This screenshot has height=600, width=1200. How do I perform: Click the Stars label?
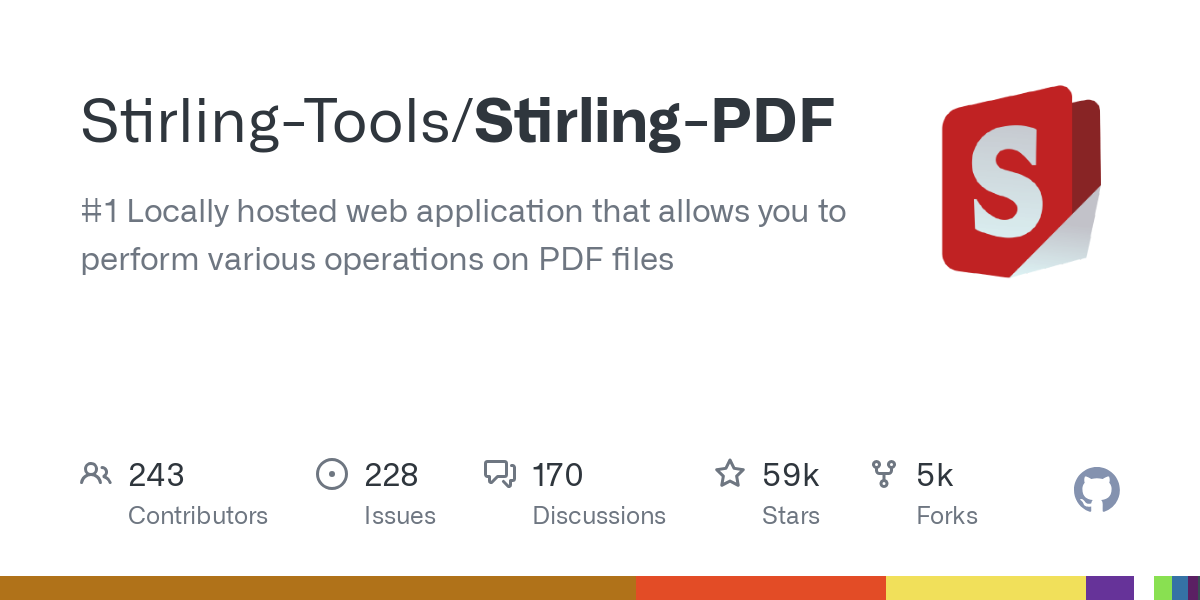point(791,516)
